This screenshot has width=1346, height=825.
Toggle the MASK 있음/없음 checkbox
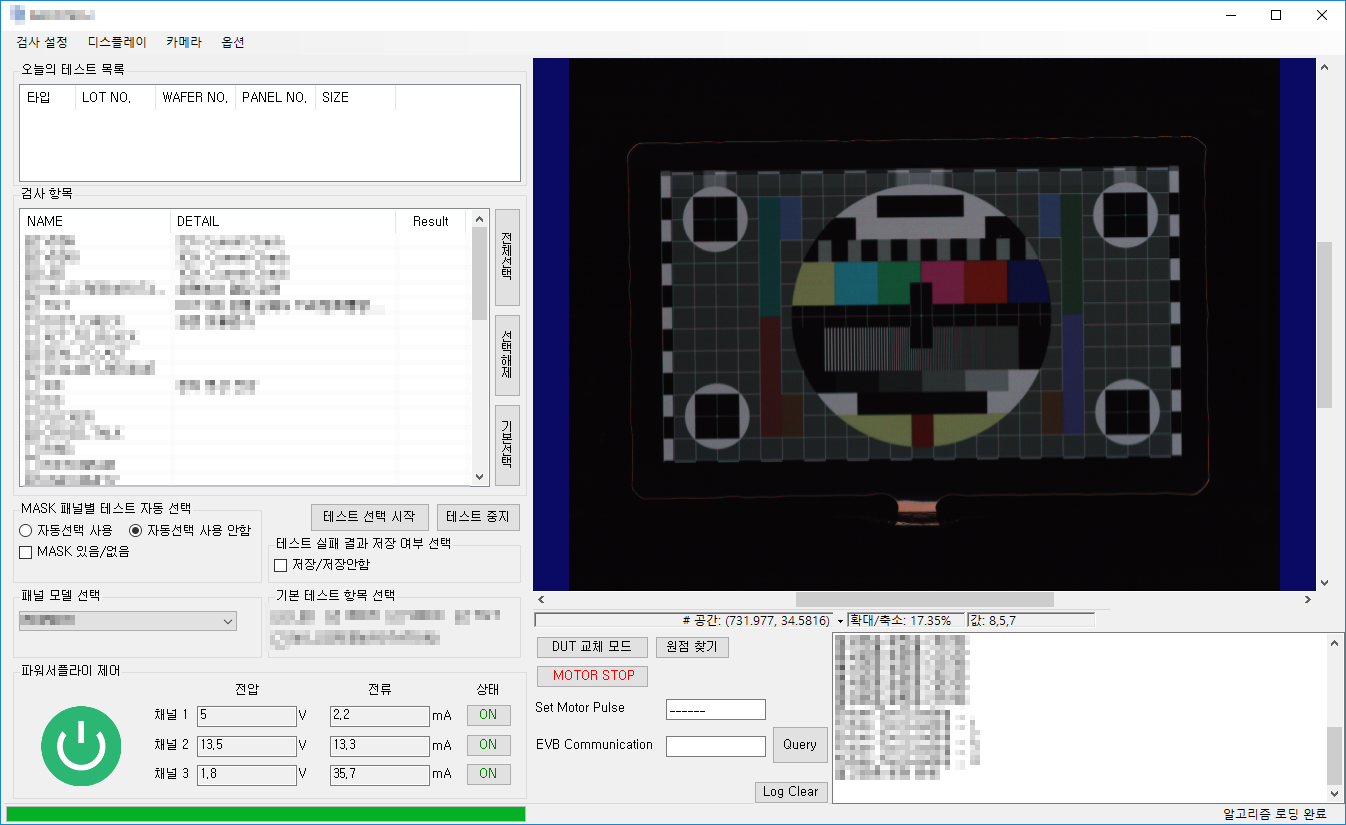pos(74,551)
